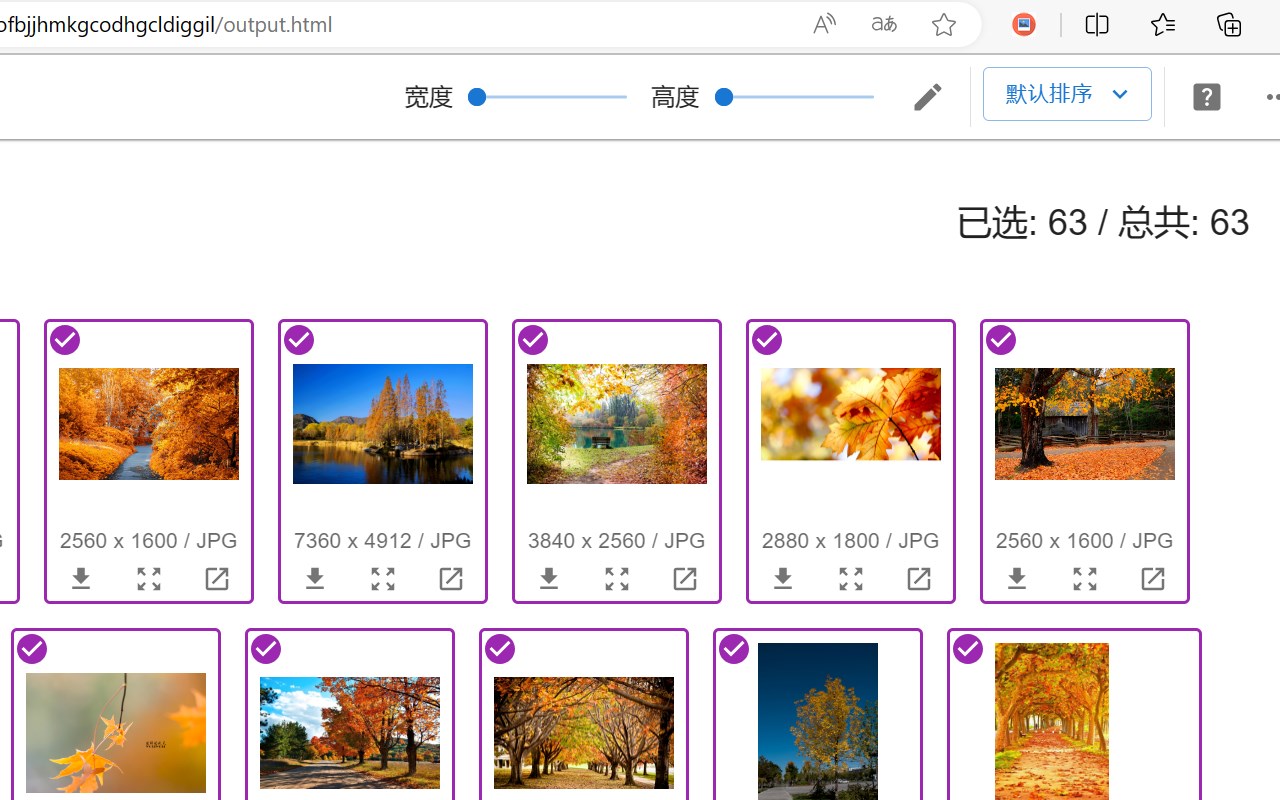Open first 2560 x 1600 river image in new tab

(217, 579)
